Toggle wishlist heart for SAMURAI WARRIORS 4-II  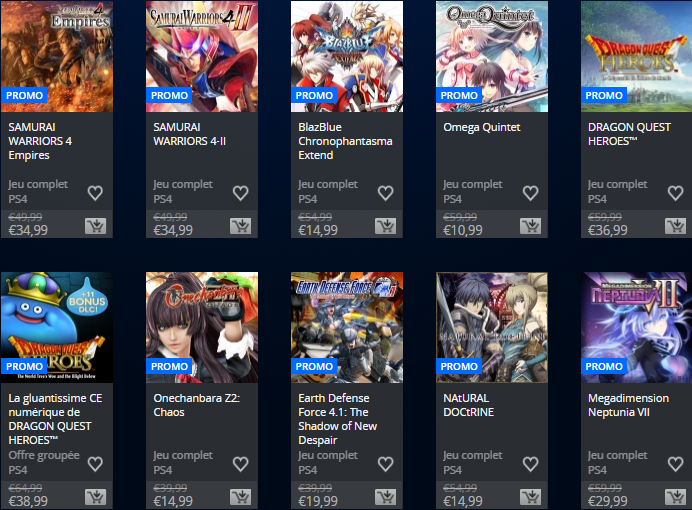[241, 193]
